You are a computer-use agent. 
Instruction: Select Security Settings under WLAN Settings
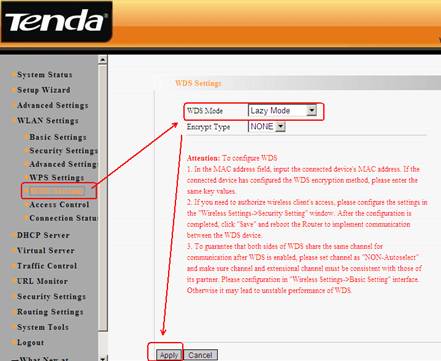(63, 151)
